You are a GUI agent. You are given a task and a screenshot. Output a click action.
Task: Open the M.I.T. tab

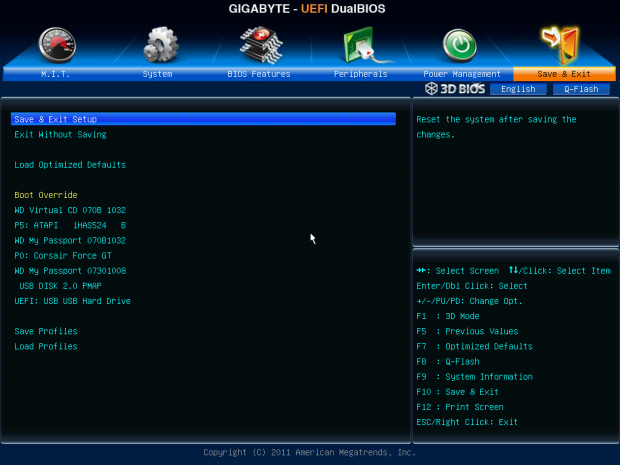(x=55, y=74)
